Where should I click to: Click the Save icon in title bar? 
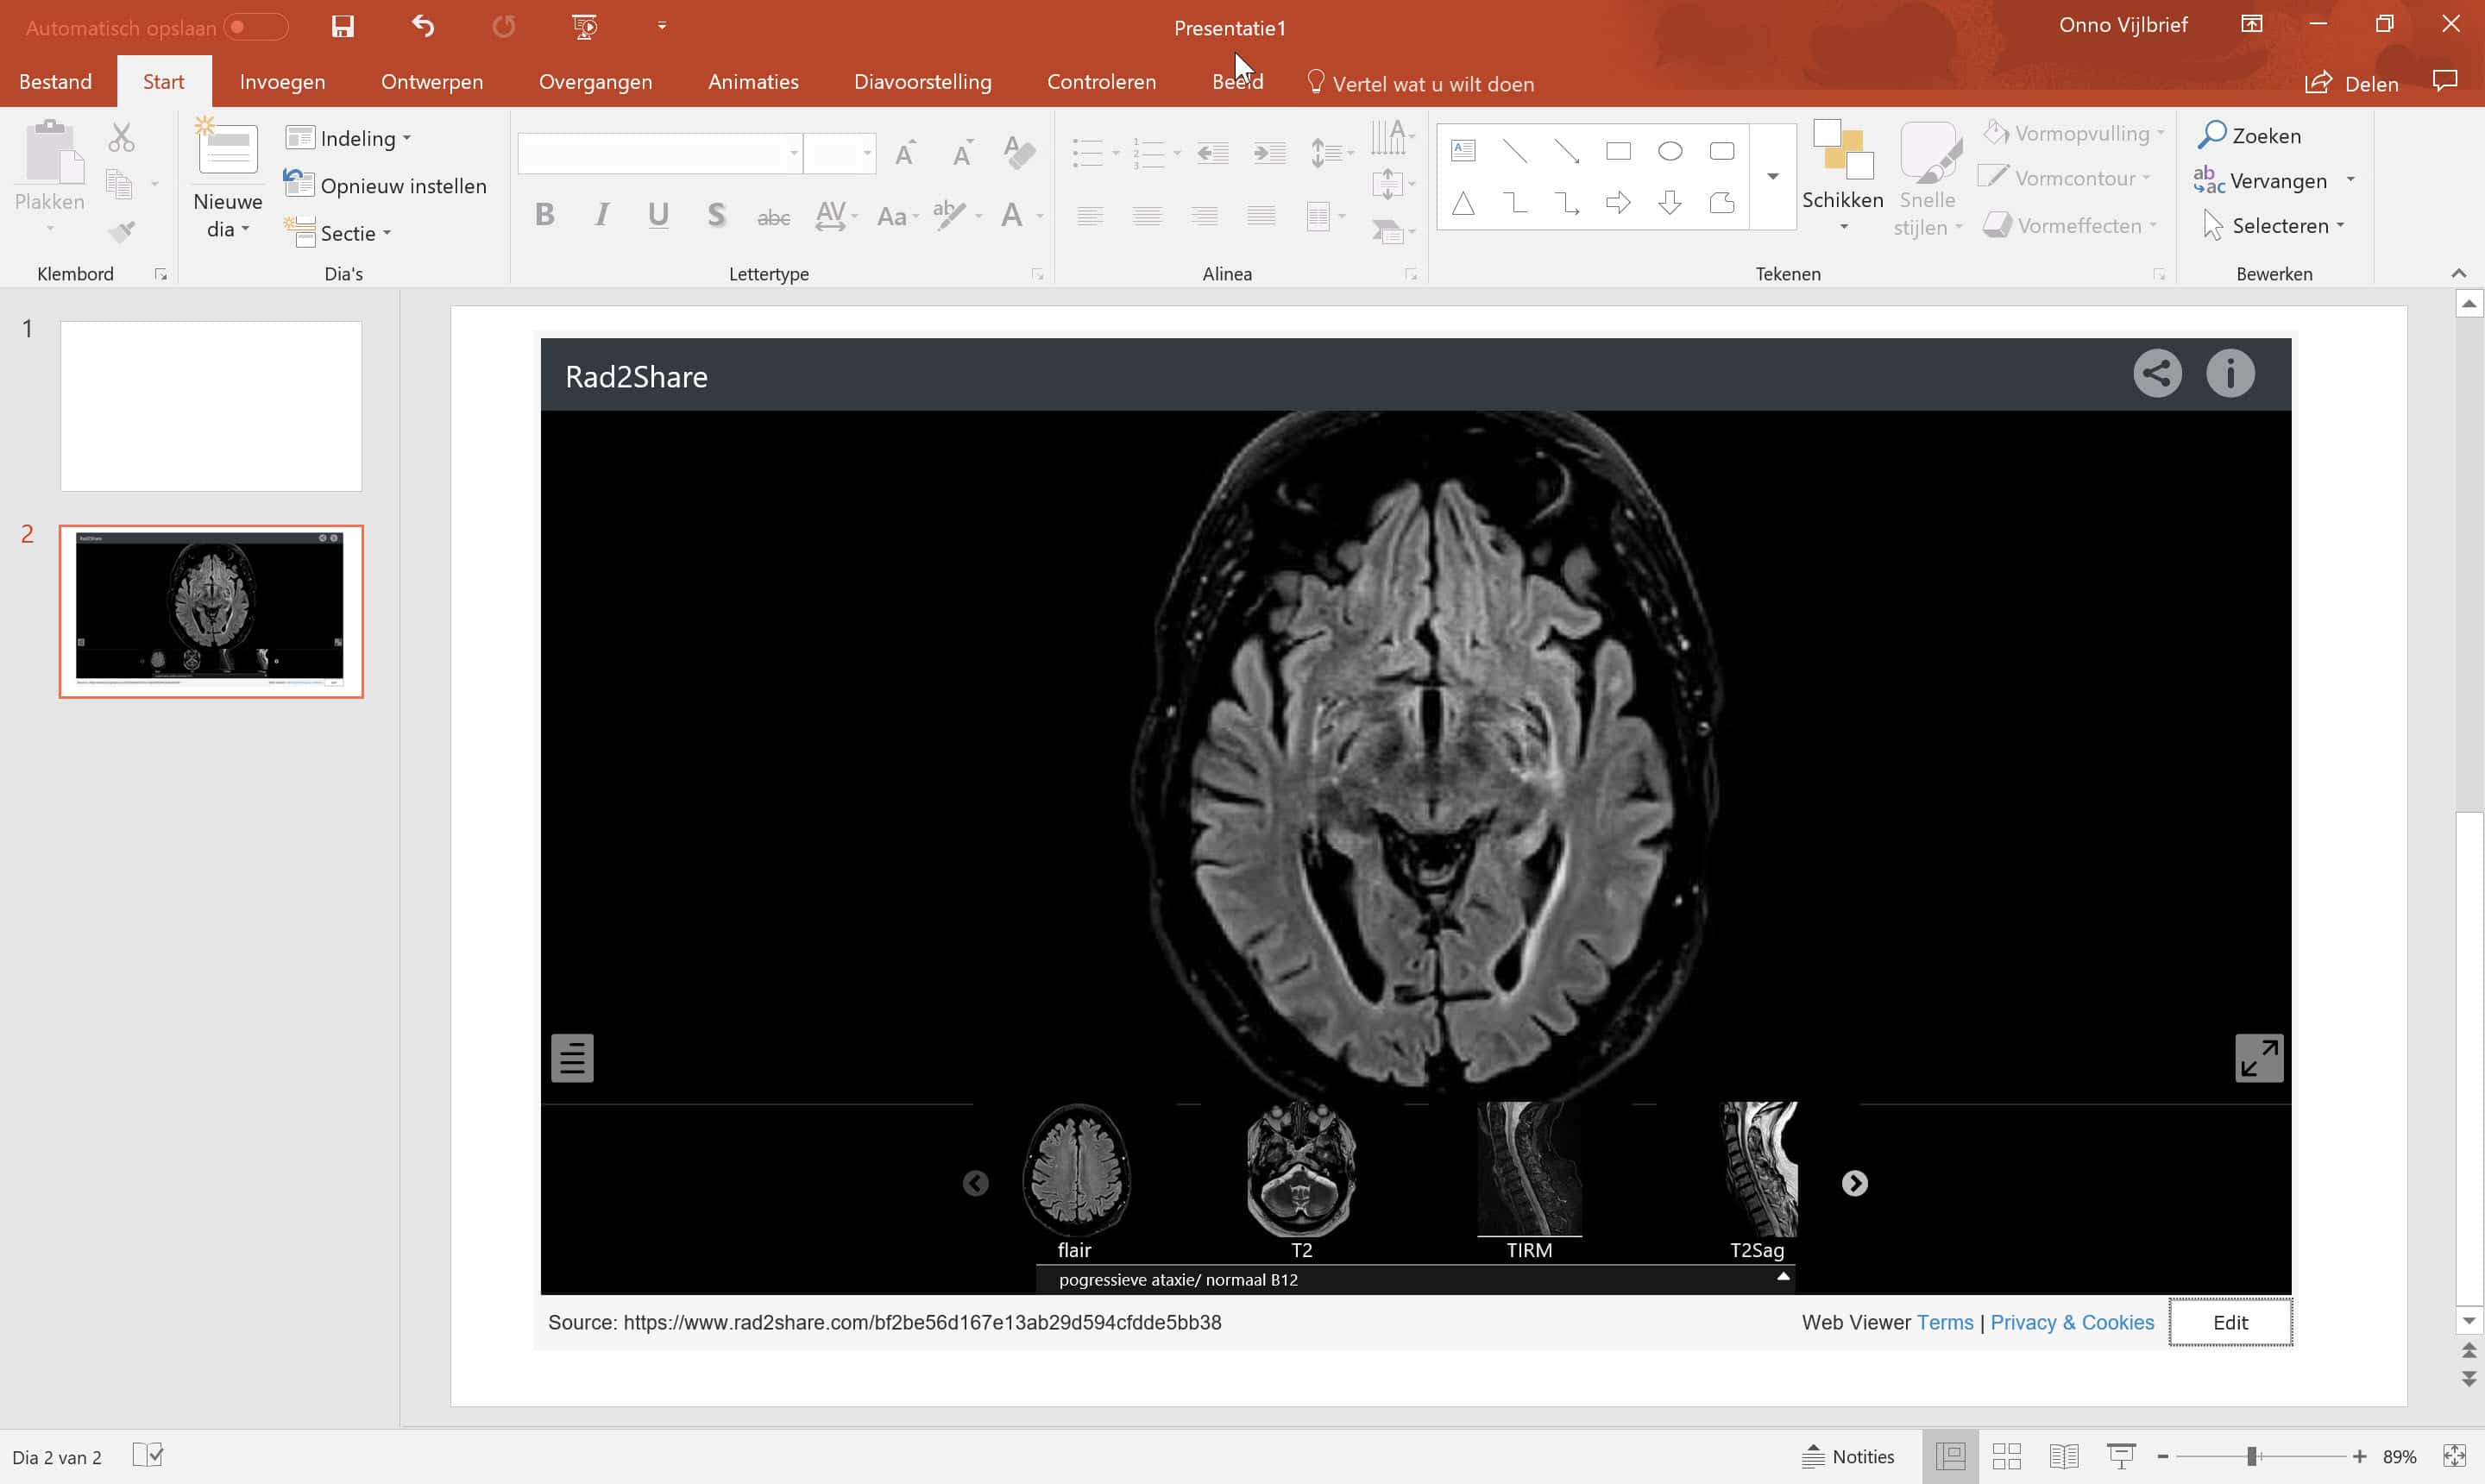click(x=342, y=26)
